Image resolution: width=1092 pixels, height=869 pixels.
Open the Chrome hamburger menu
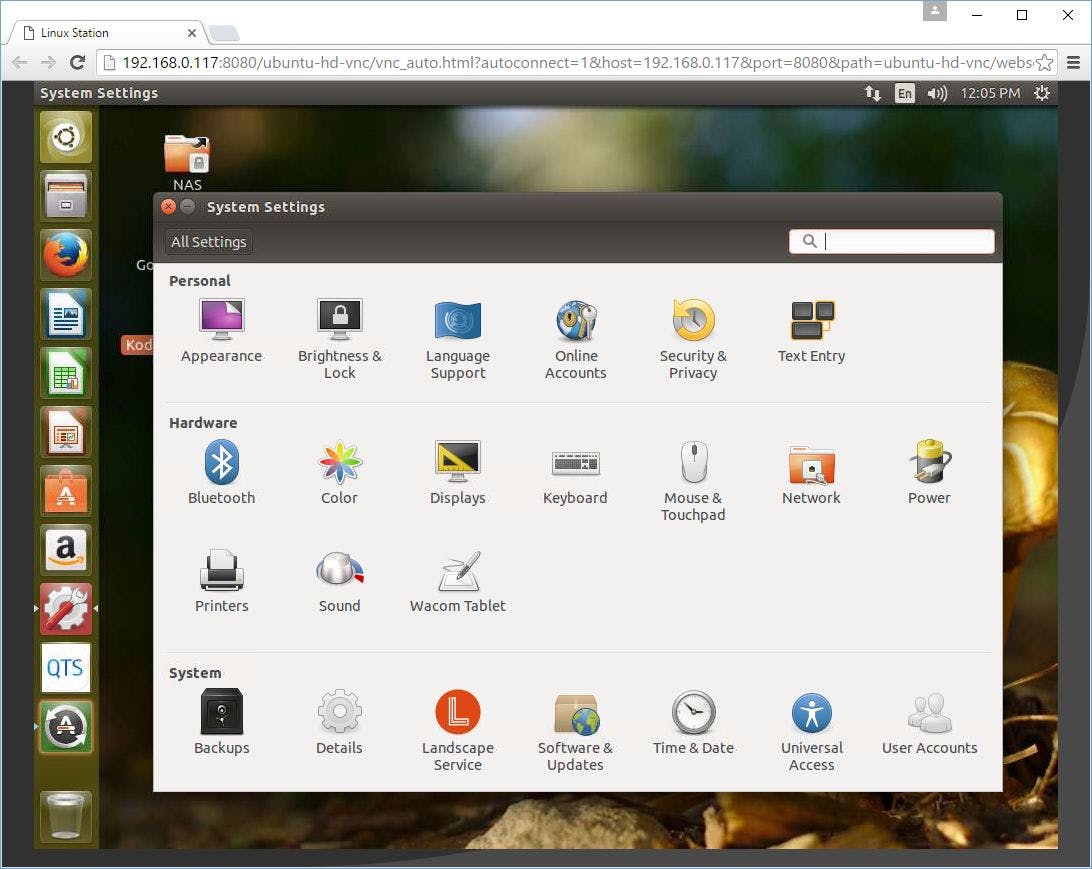[1073, 63]
